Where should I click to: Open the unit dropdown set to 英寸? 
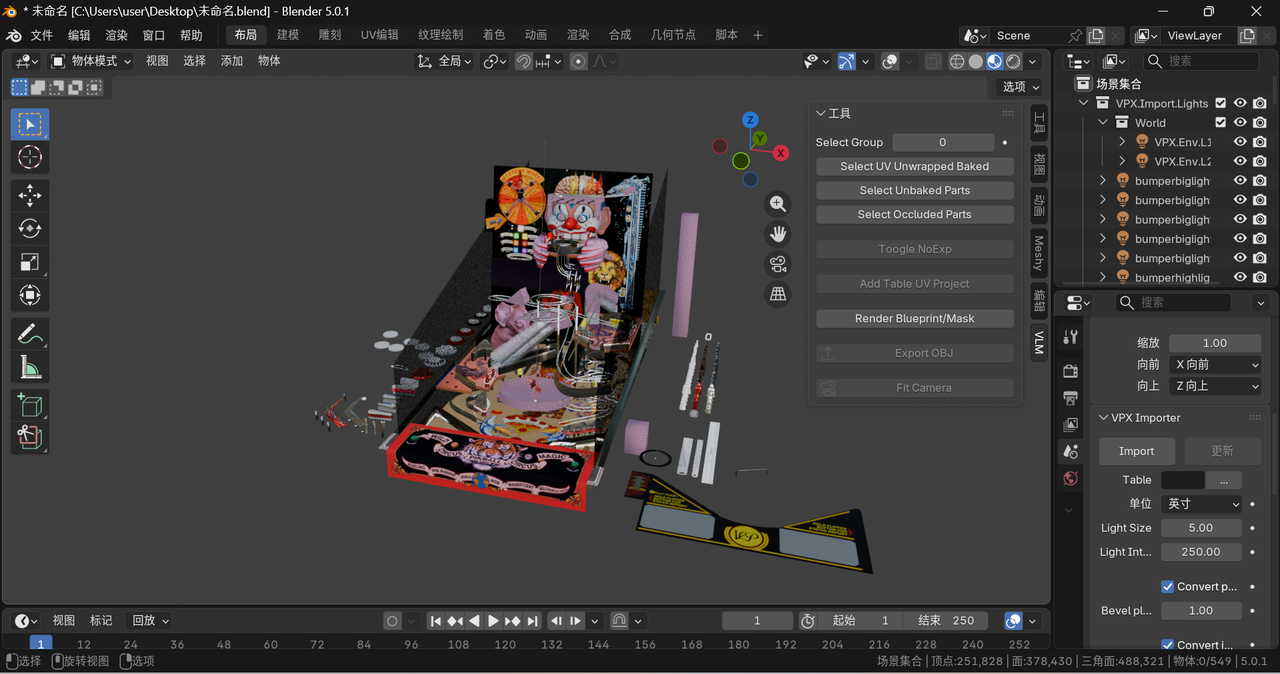[x=1203, y=504]
